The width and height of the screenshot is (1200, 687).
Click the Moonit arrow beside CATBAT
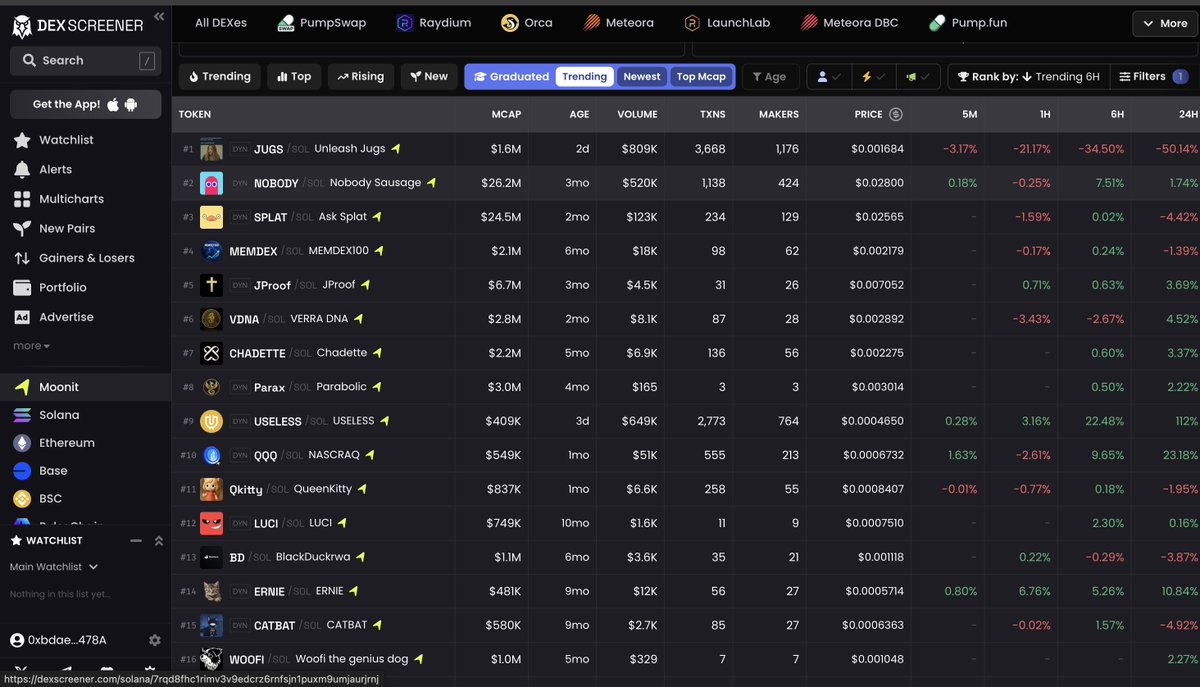(379, 625)
